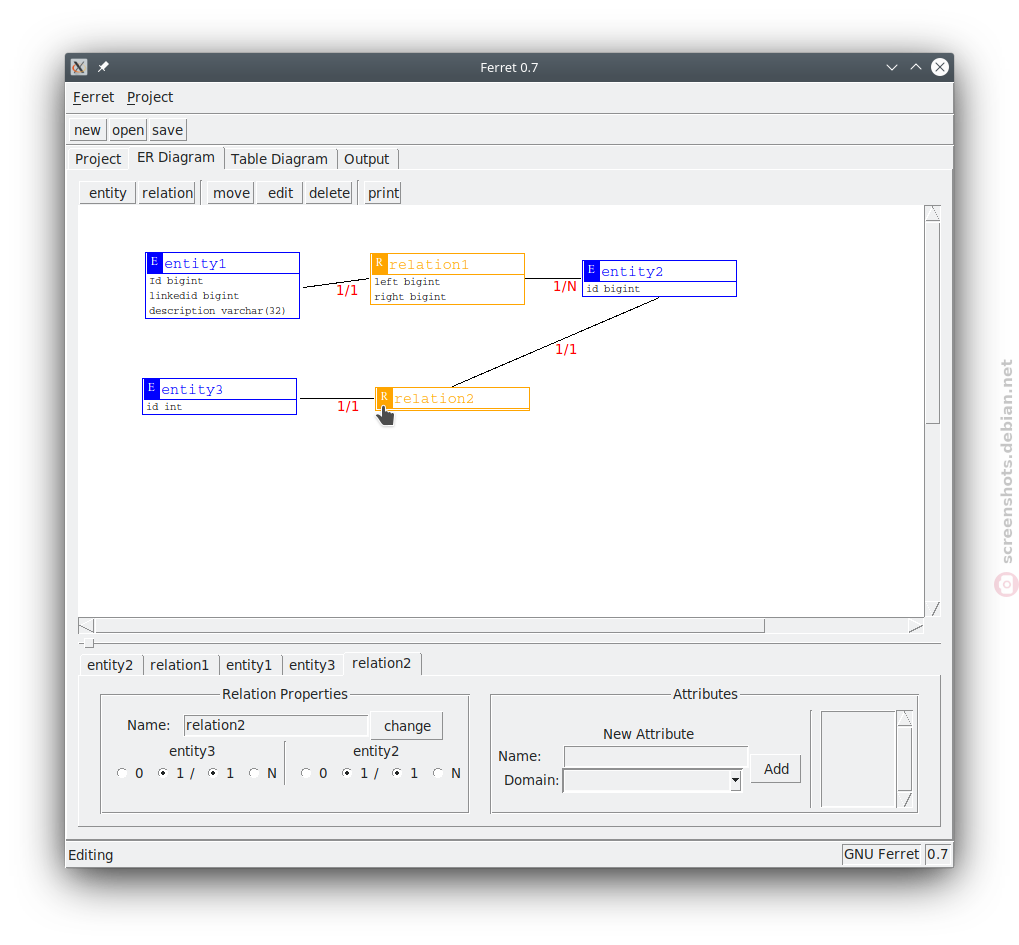Click the E icon of entity1 box
The height and width of the screenshot is (945, 1019).
pos(154,262)
